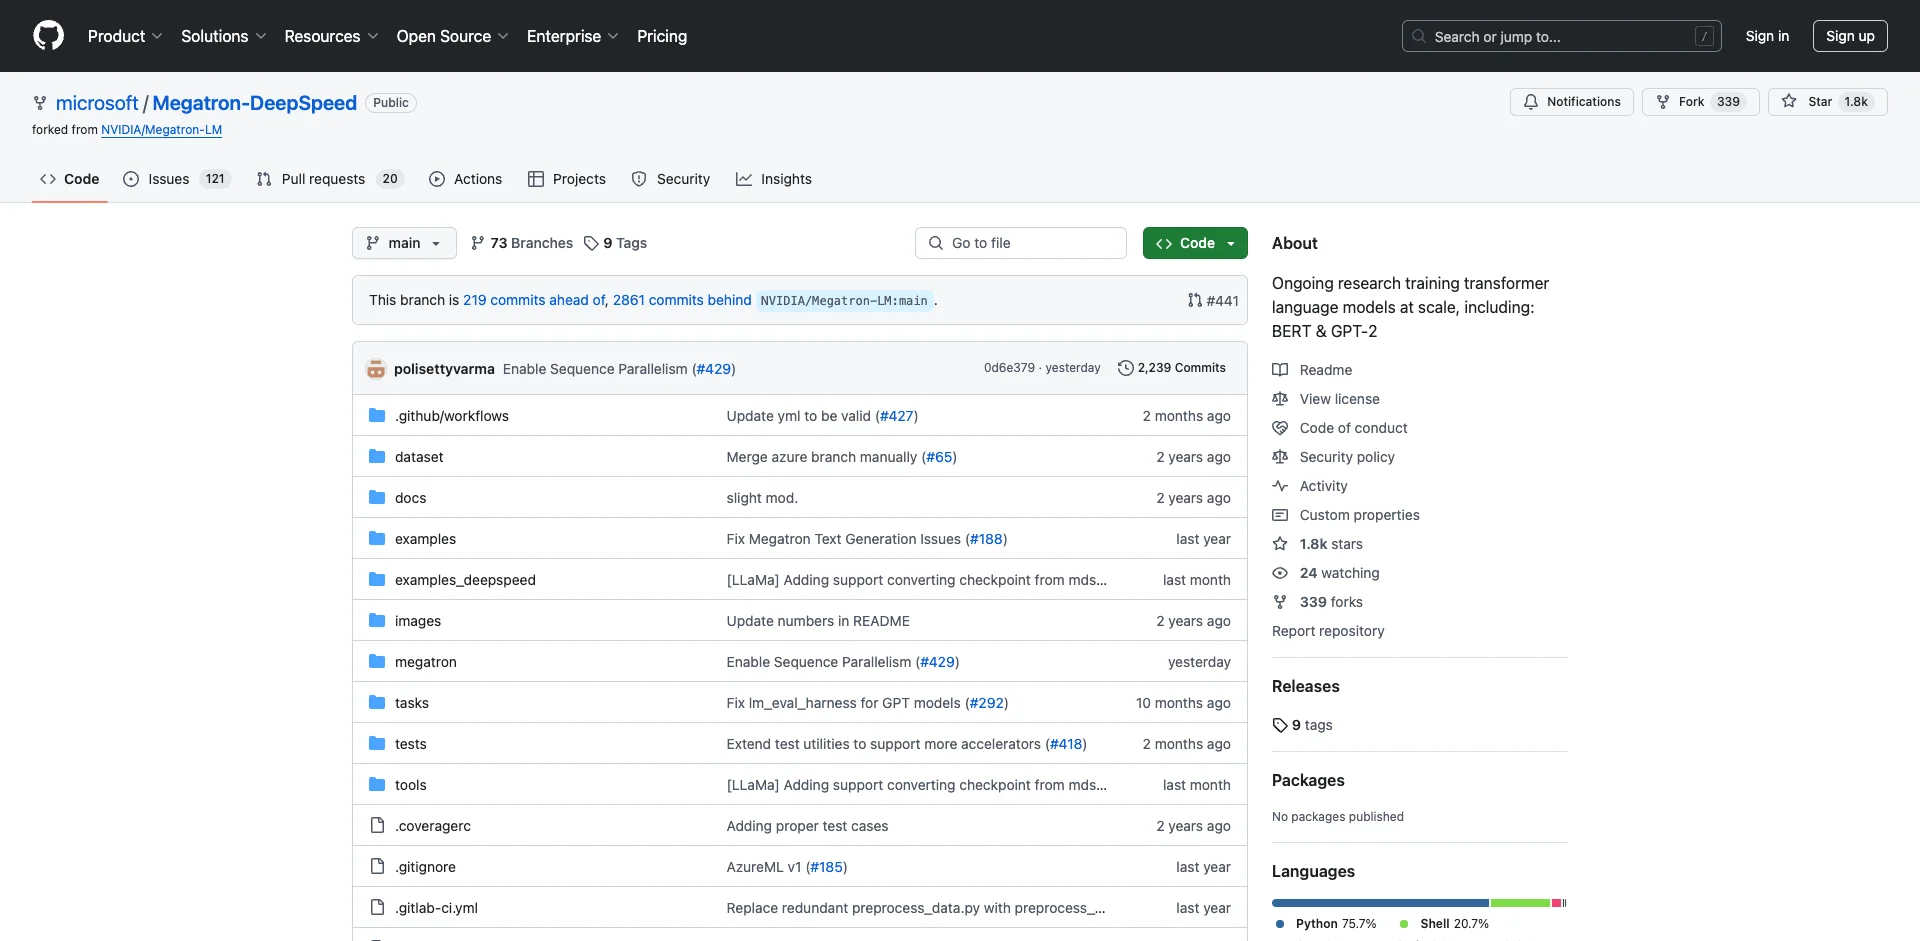Expand the Resources menu
Image resolution: width=1920 pixels, height=941 pixels.
[x=331, y=36]
